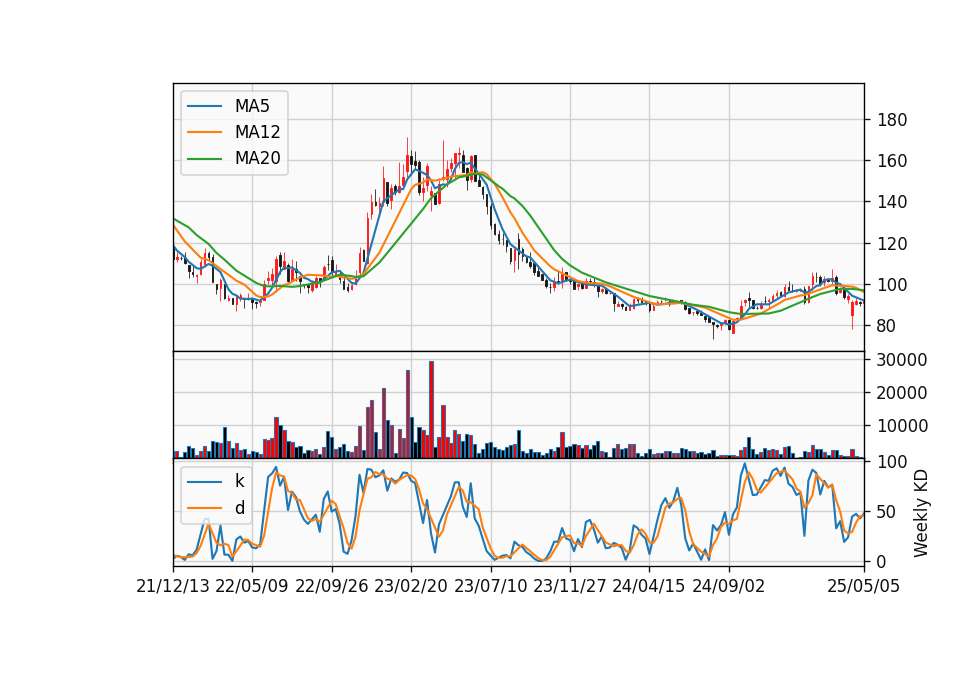
Task: Click the 25/05/05 date tick label
Action: point(863,586)
